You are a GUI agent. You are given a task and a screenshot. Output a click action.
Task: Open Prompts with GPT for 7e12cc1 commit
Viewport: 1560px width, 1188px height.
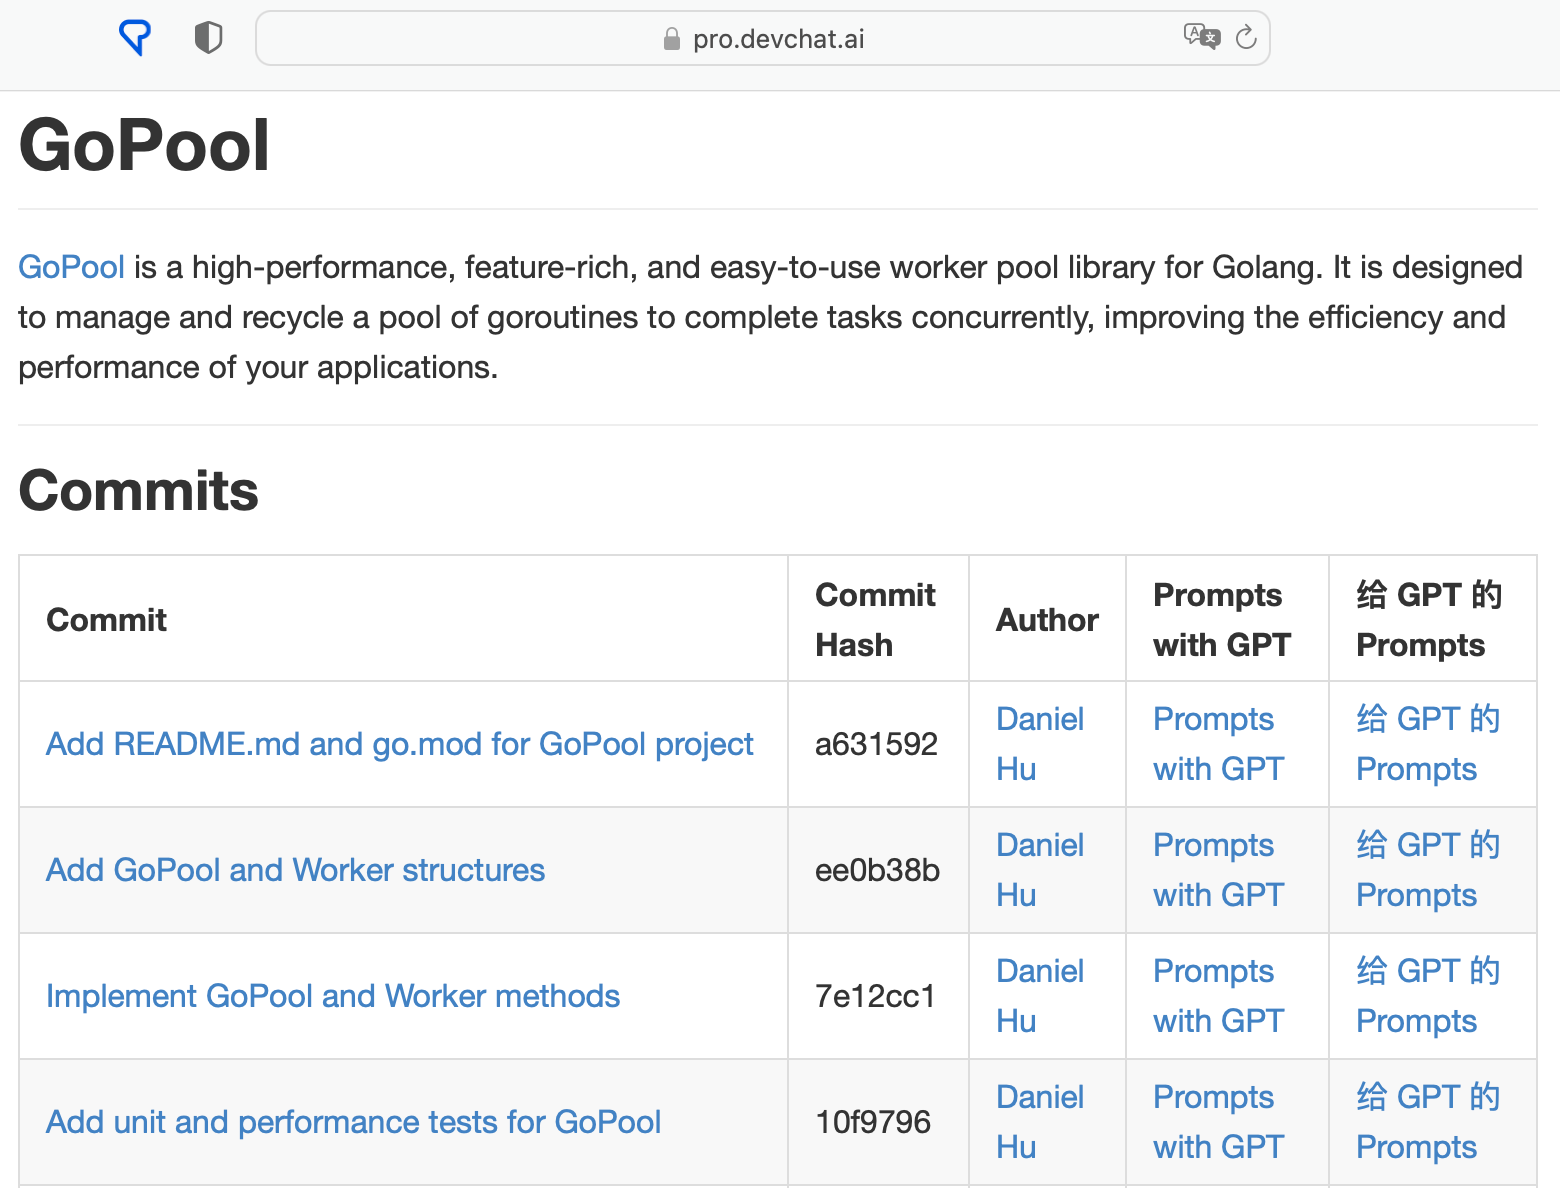[1218, 996]
